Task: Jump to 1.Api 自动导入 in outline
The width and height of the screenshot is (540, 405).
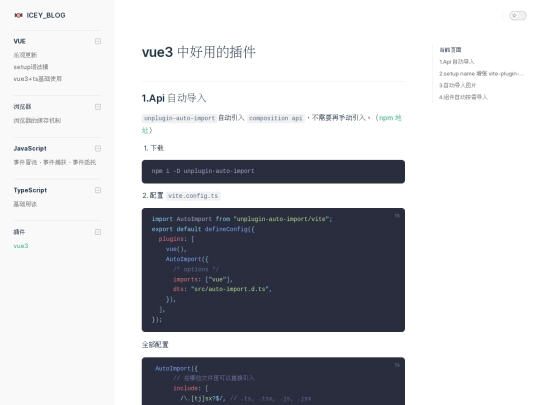Action: pyautogui.click(x=457, y=62)
